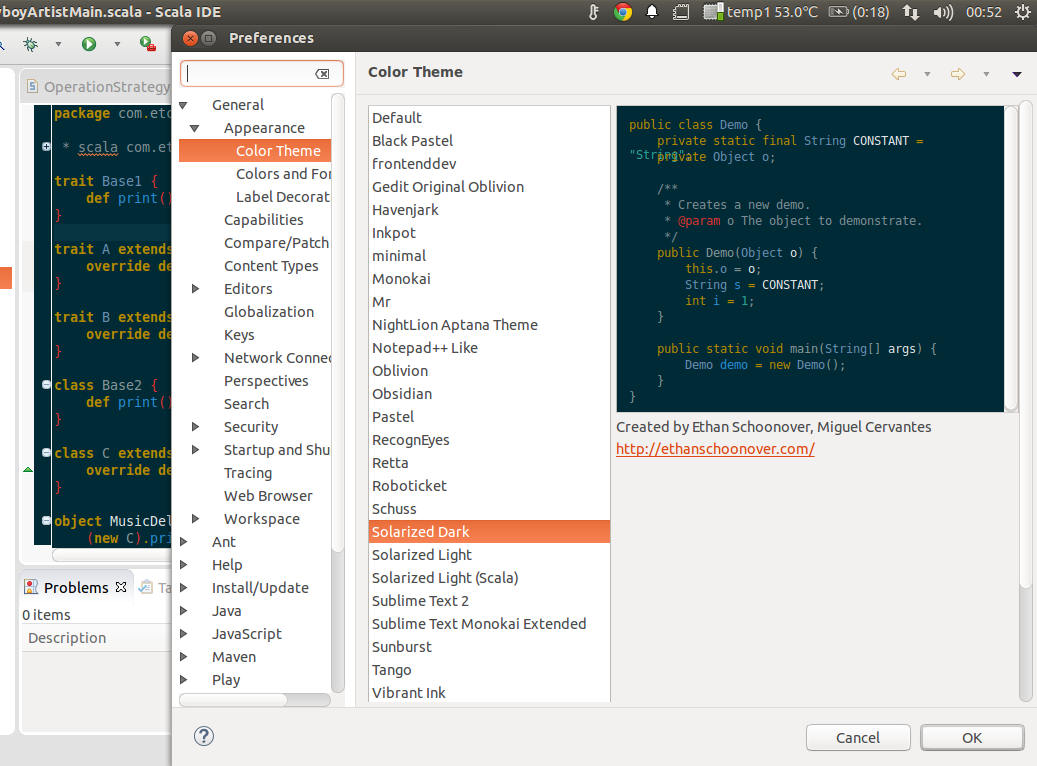The height and width of the screenshot is (766, 1037).
Task: Click the Run Last Tool icon with red toolbox
Action: (x=147, y=44)
